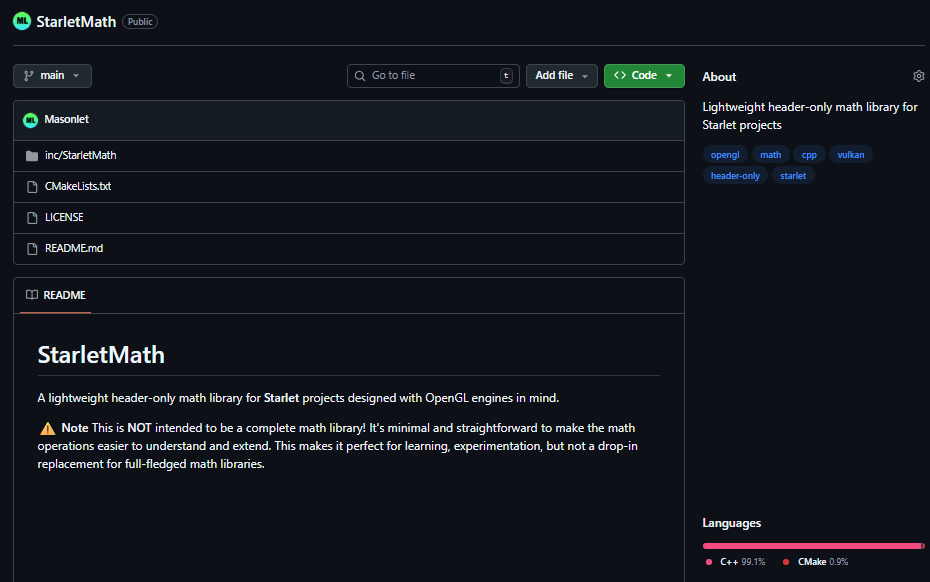Click the file icon beside README.md
This screenshot has height=582, width=930.
(x=33, y=248)
